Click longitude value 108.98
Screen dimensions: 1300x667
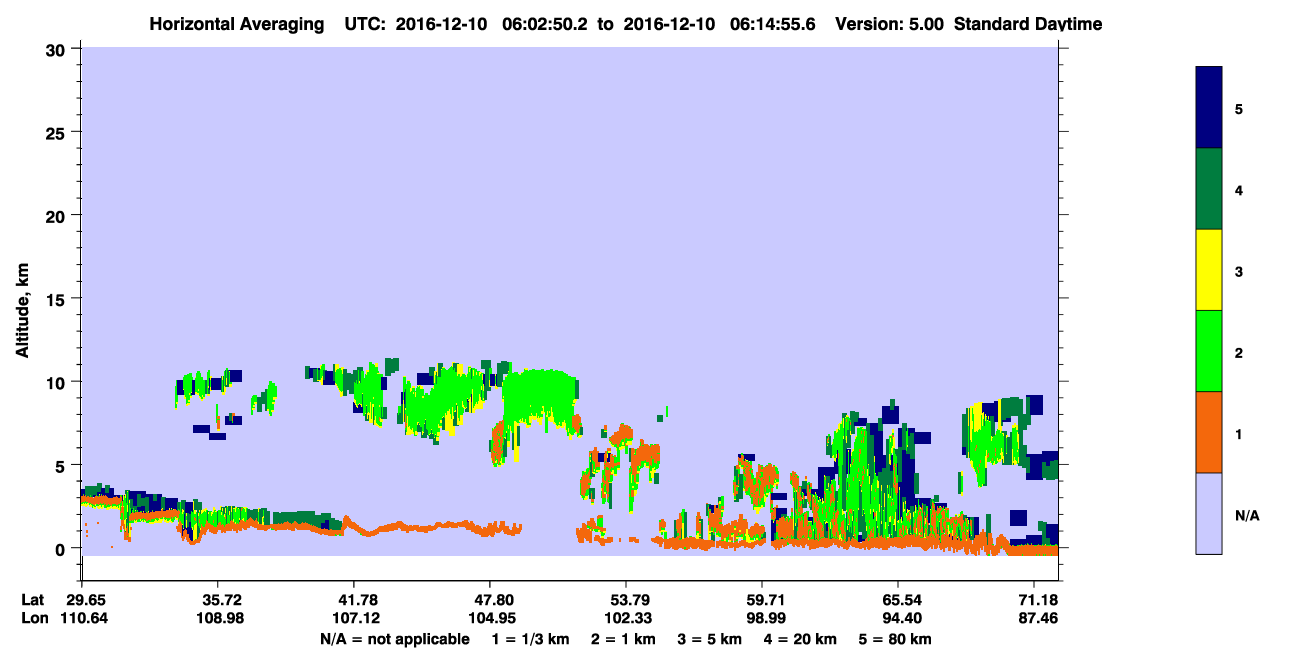[x=218, y=619]
